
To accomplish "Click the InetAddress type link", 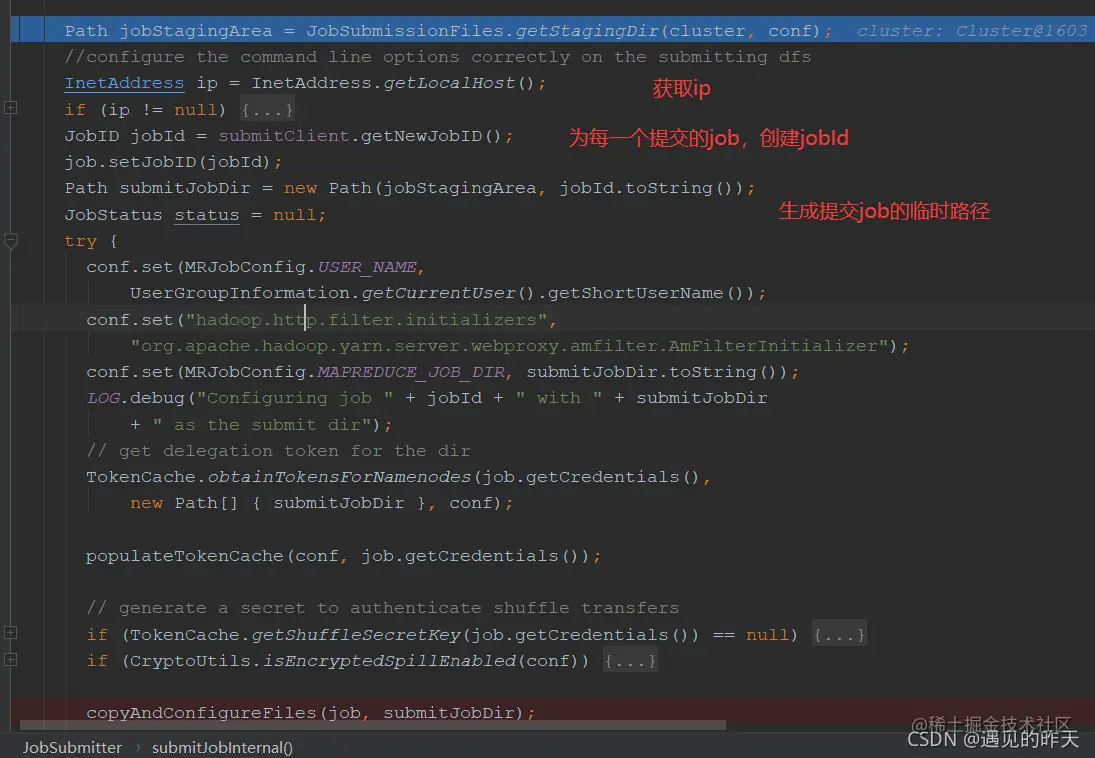I will (124, 83).
